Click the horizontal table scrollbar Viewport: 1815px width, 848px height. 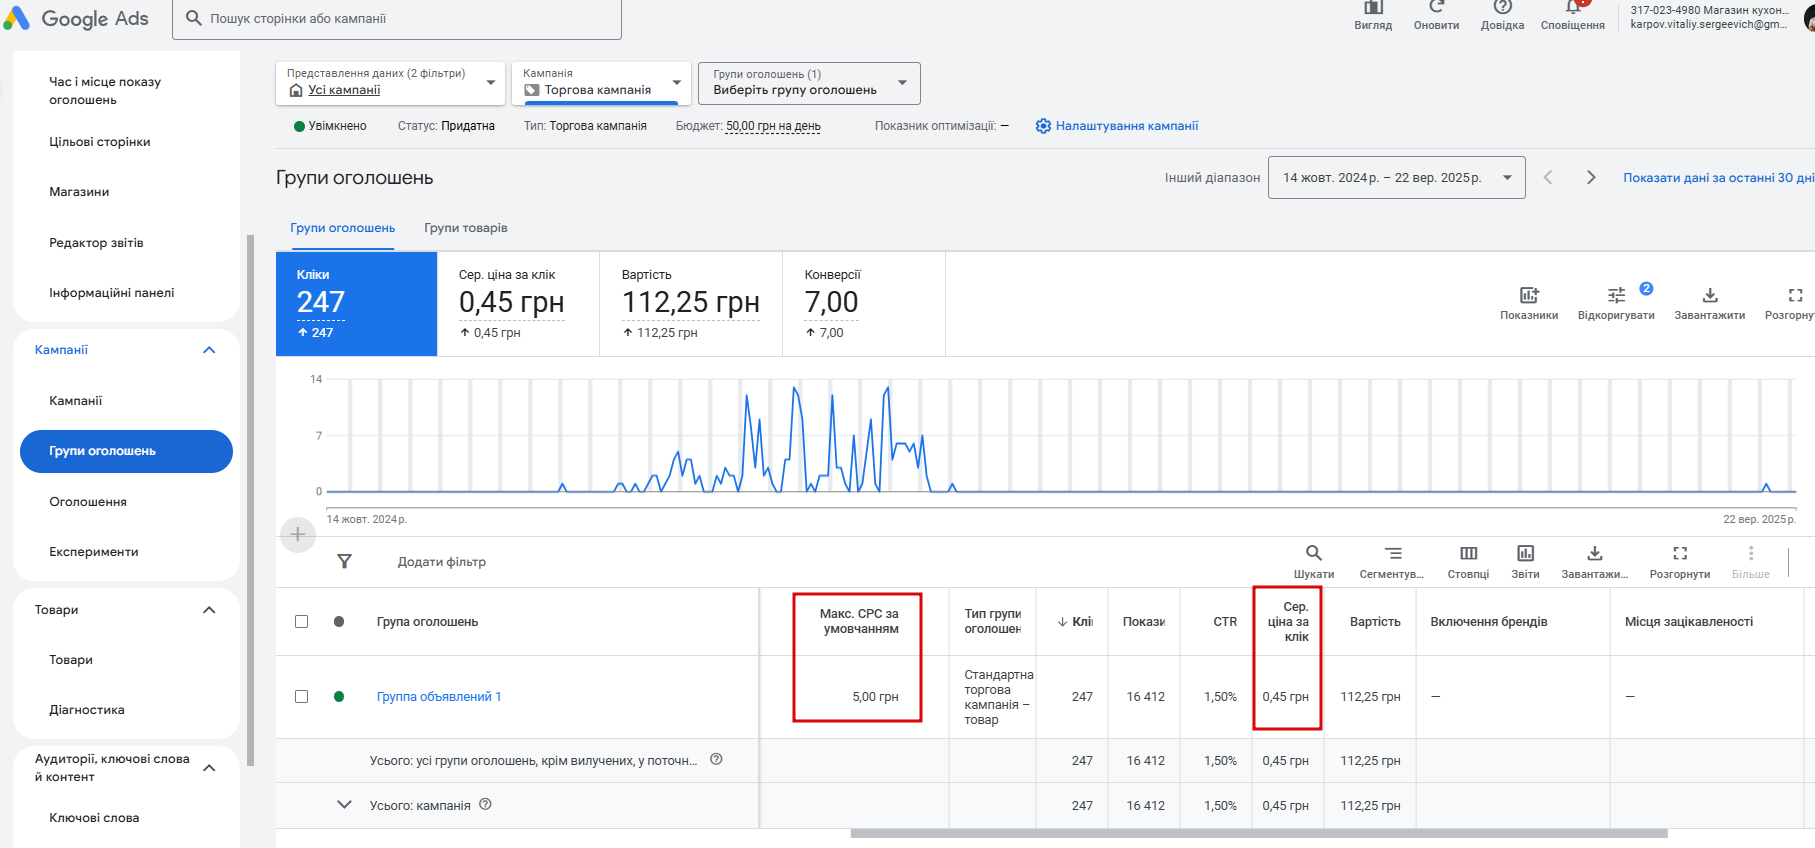[x=1259, y=833]
